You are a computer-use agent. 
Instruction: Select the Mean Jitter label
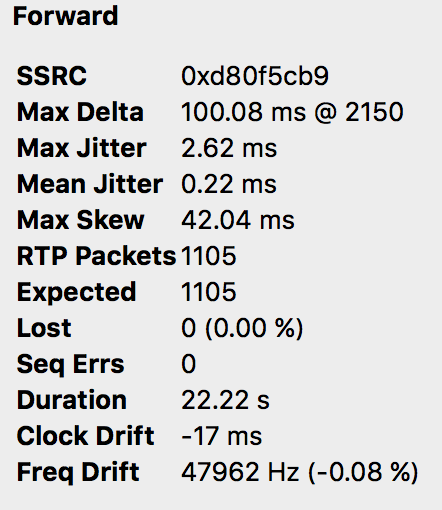click(90, 184)
